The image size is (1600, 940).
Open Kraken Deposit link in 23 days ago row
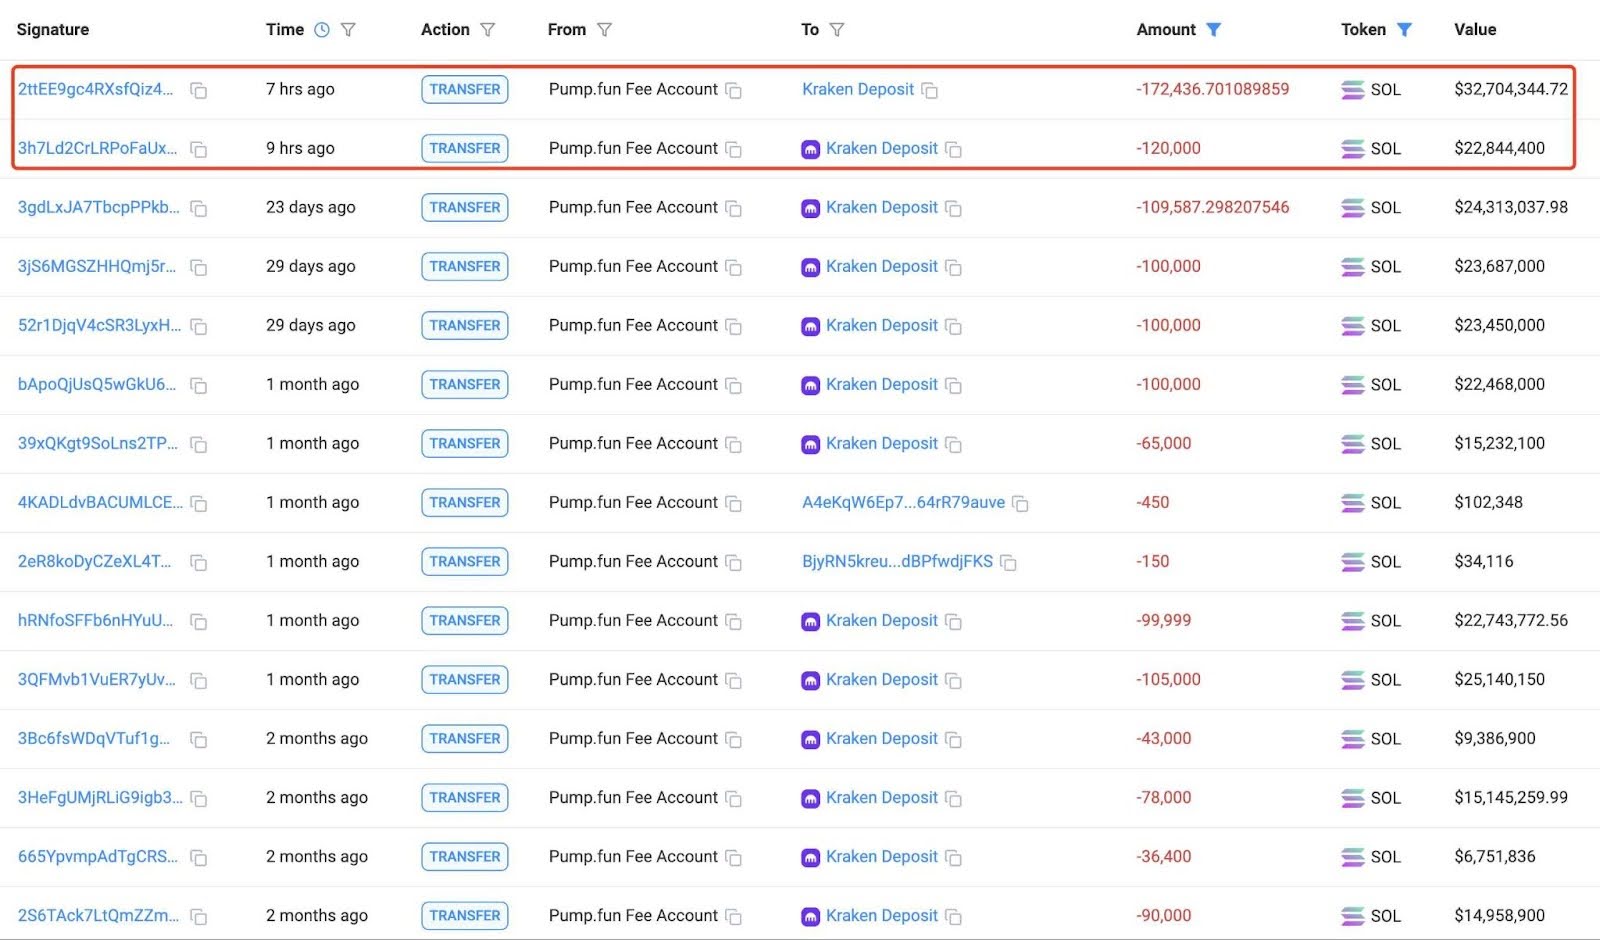882,207
